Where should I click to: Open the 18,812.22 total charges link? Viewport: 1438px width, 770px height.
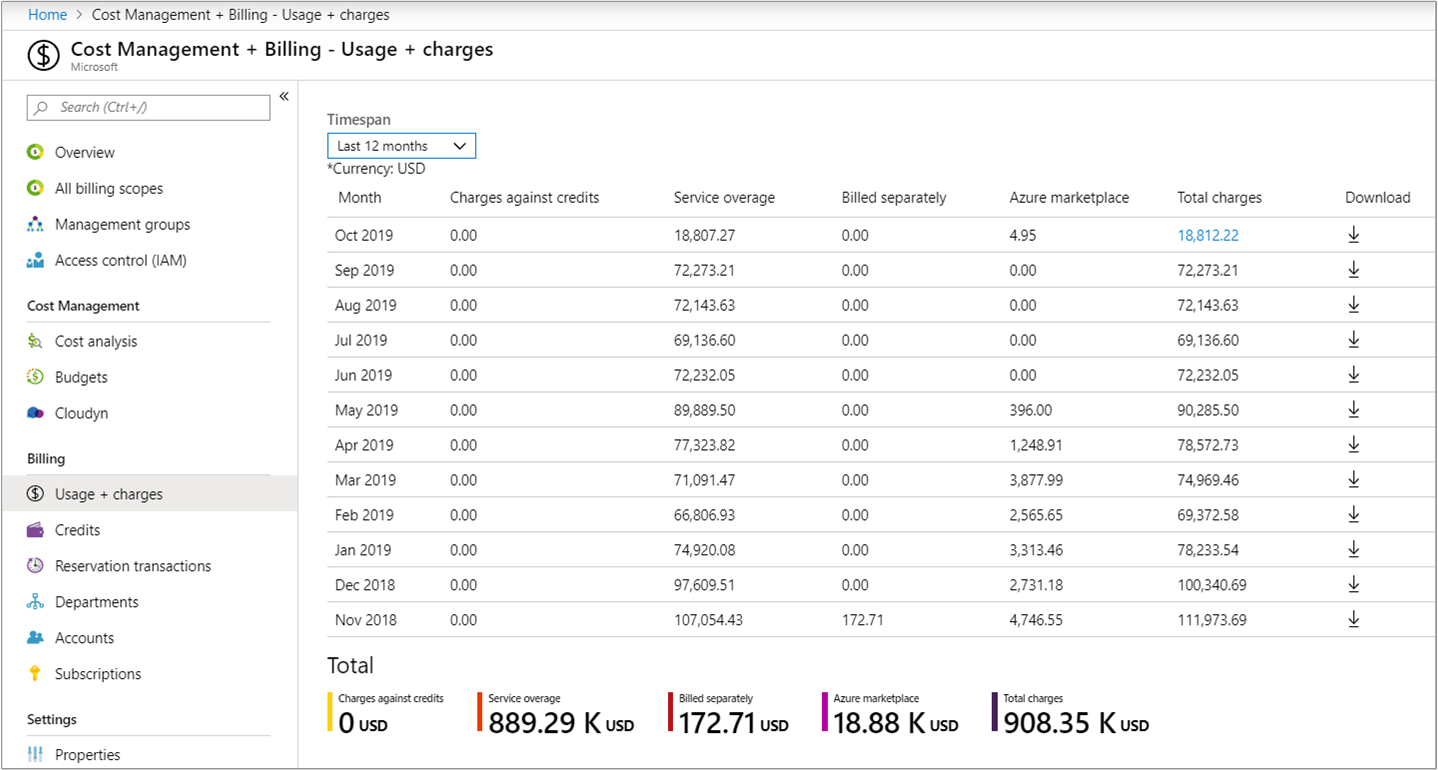1208,235
